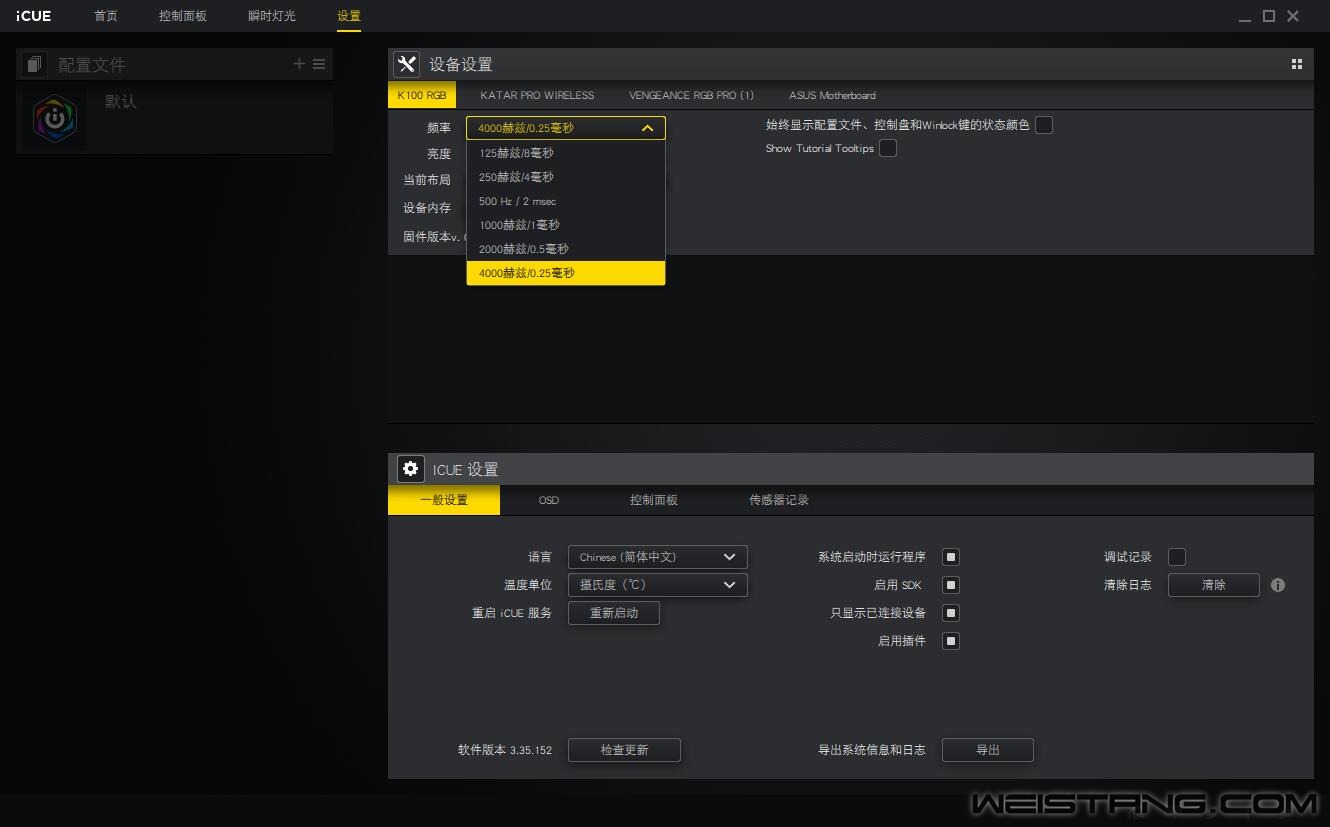The width and height of the screenshot is (1330, 827).
Task: Enable 调试记录 checkbox
Action: tap(1177, 557)
